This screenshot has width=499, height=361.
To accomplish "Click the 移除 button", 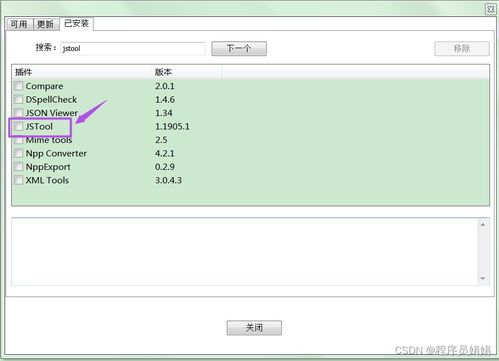I will (462, 49).
